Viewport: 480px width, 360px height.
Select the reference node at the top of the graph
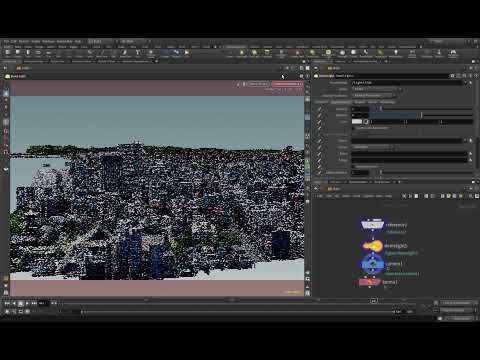pyautogui.click(x=372, y=226)
